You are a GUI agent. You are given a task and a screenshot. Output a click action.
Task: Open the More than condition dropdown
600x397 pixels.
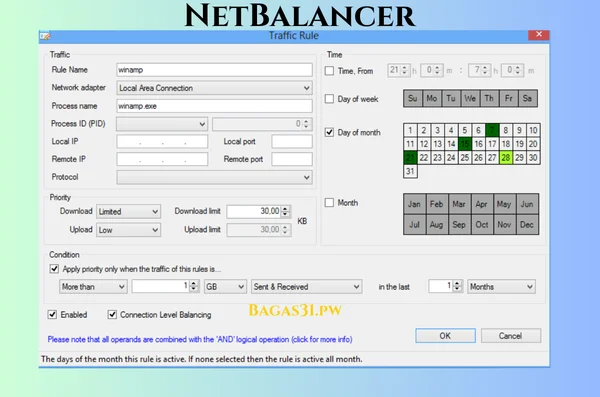click(93, 287)
